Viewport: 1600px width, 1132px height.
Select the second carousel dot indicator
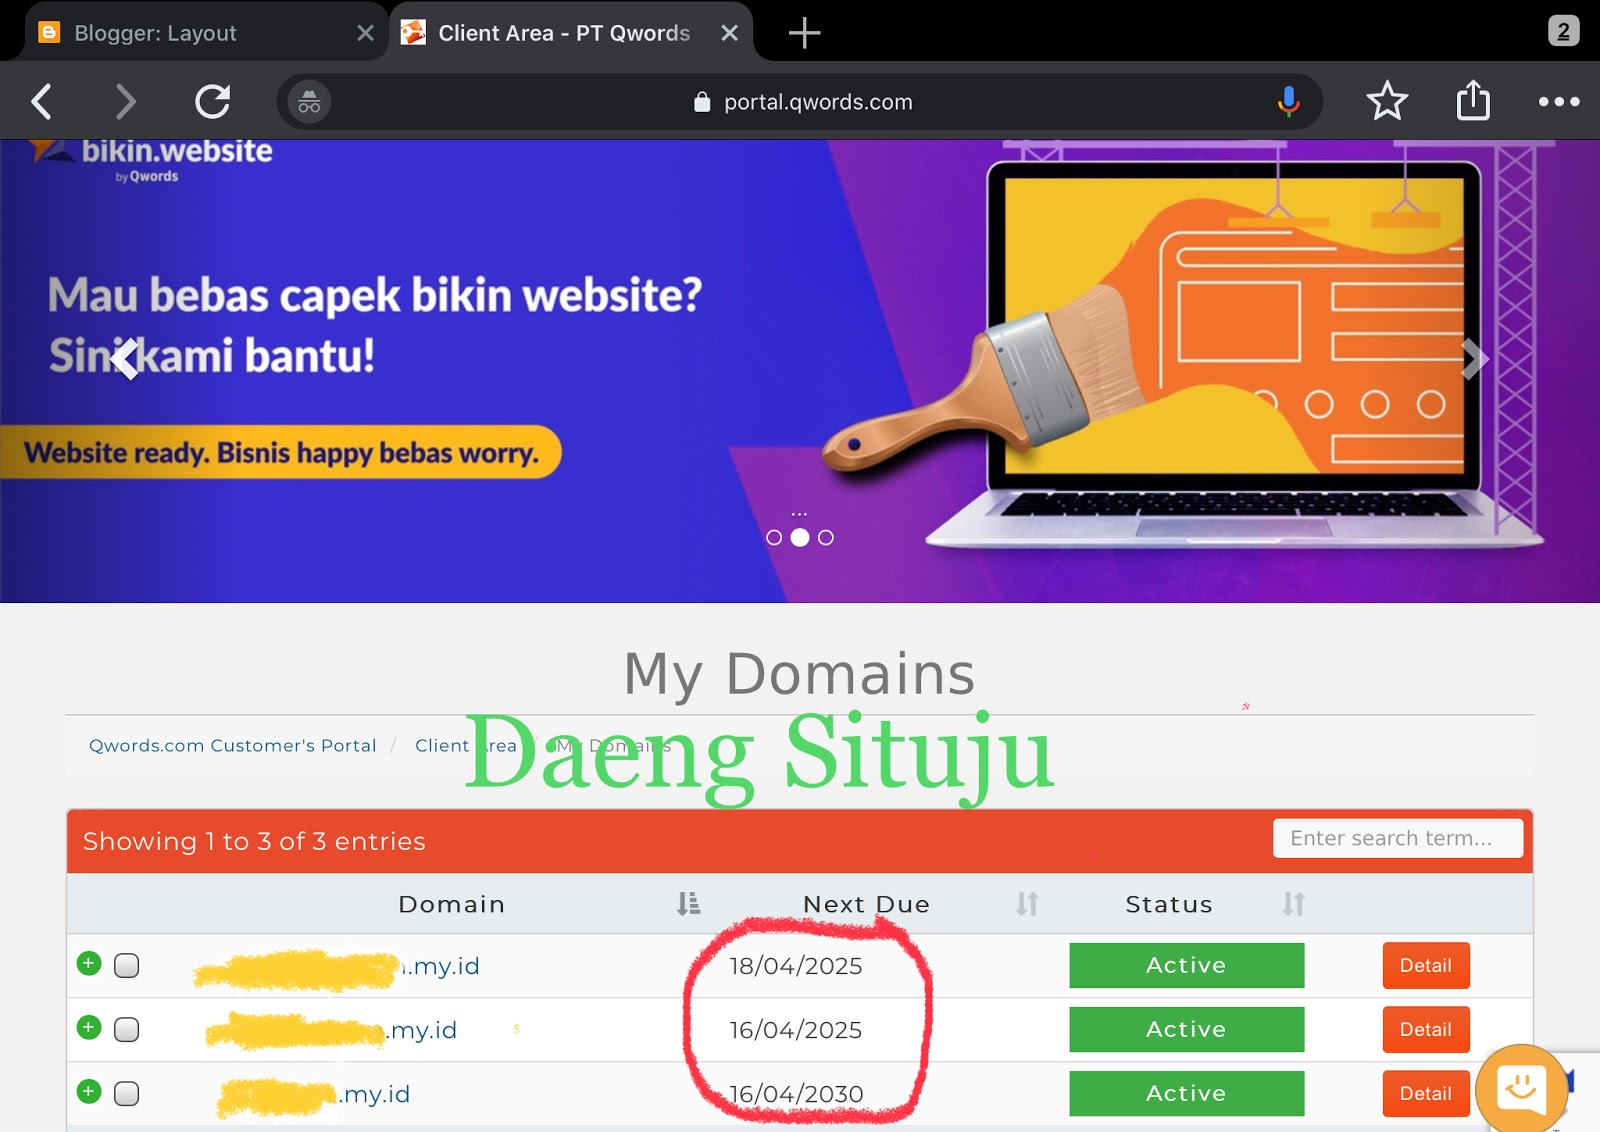pyautogui.click(x=799, y=538)
